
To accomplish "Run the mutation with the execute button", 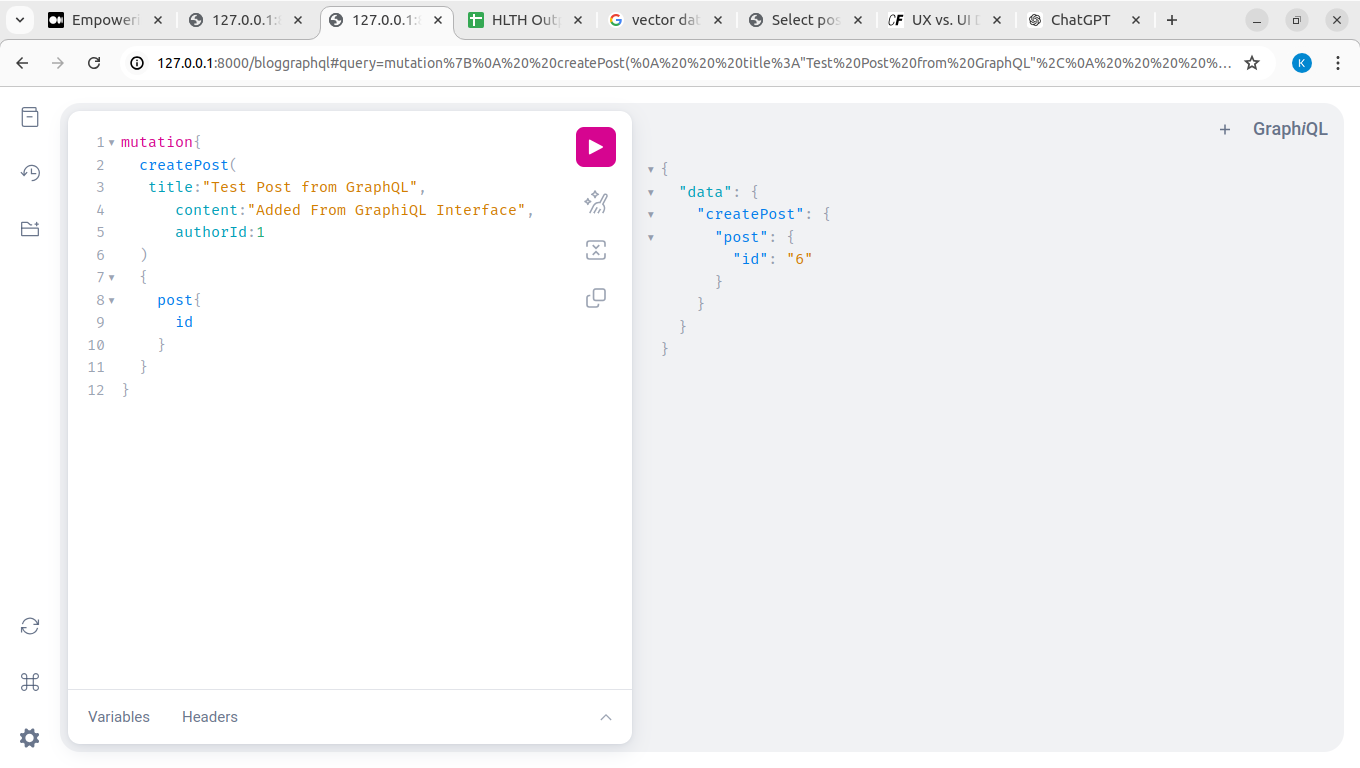I will point(595,147).
